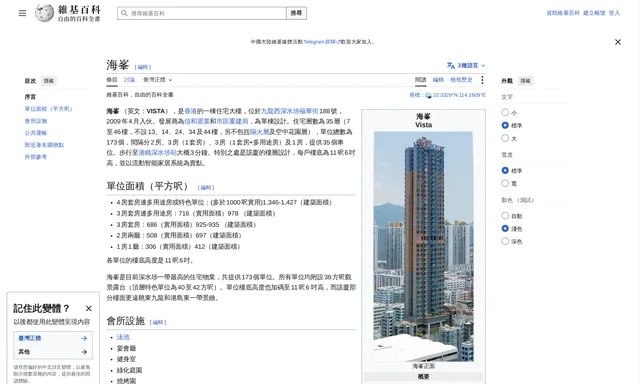The height and width of the screenshot is (384, 640).
Task: Click the language translate icon
Action: 451,65
